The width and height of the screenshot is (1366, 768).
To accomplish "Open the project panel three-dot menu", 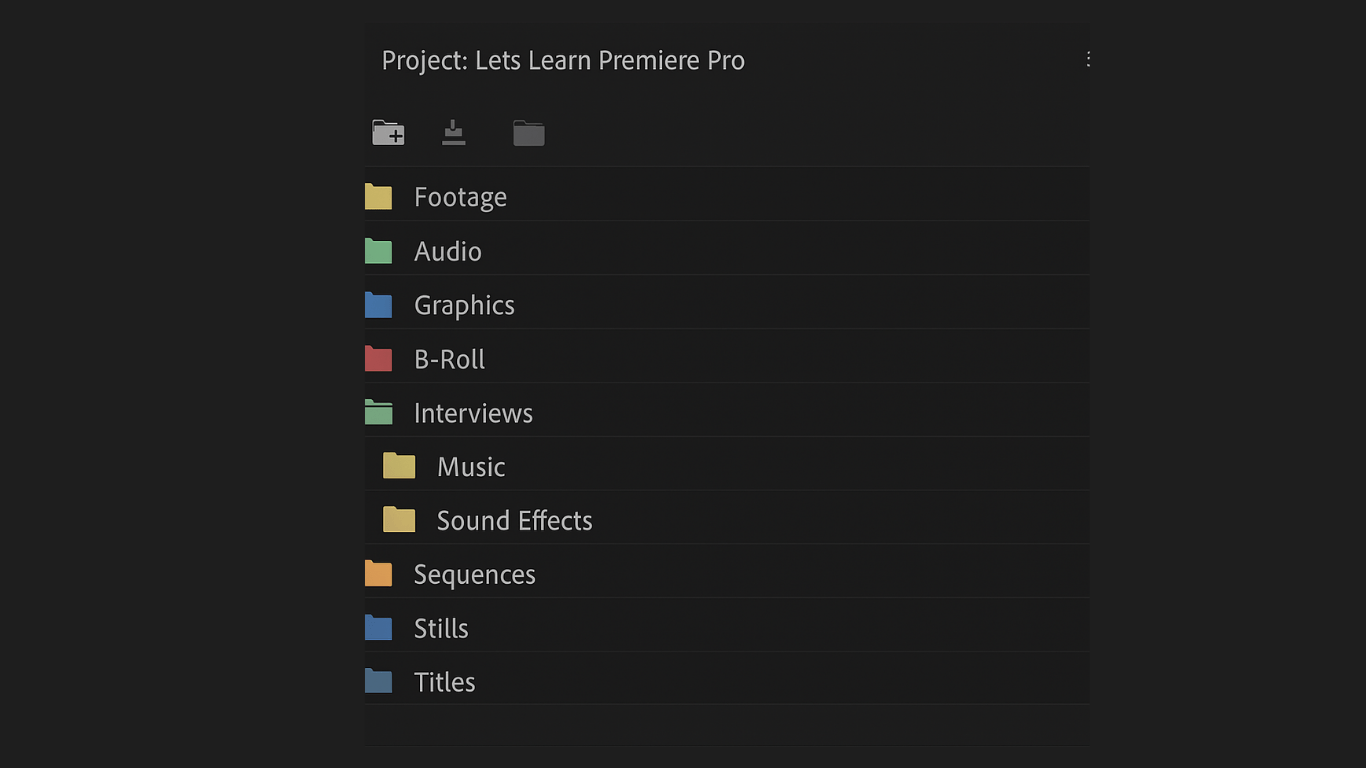I will pos(1088,60).
